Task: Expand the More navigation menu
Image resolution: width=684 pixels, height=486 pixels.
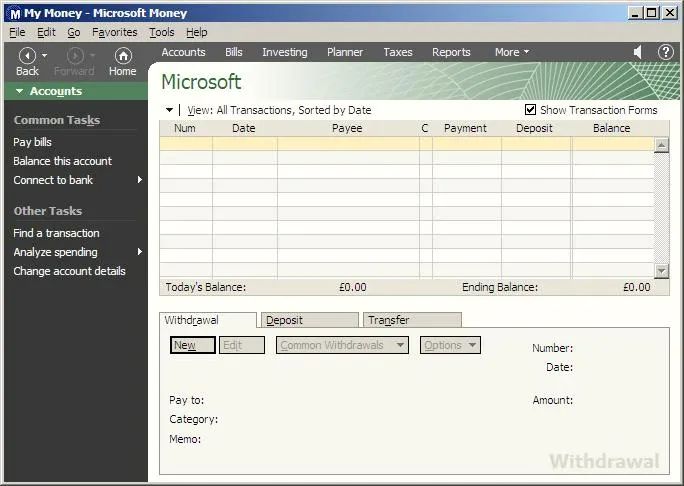Action: [511, 52]
